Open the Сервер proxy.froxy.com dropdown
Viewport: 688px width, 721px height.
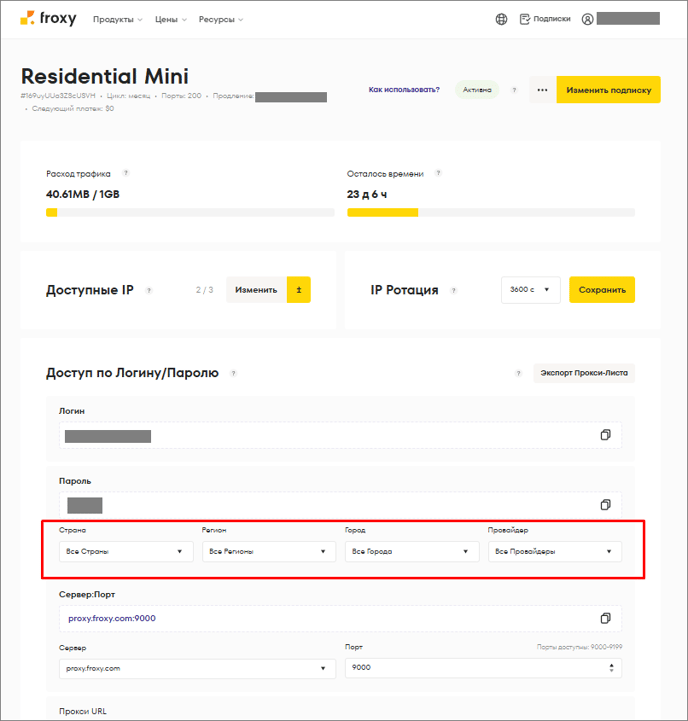197,669
